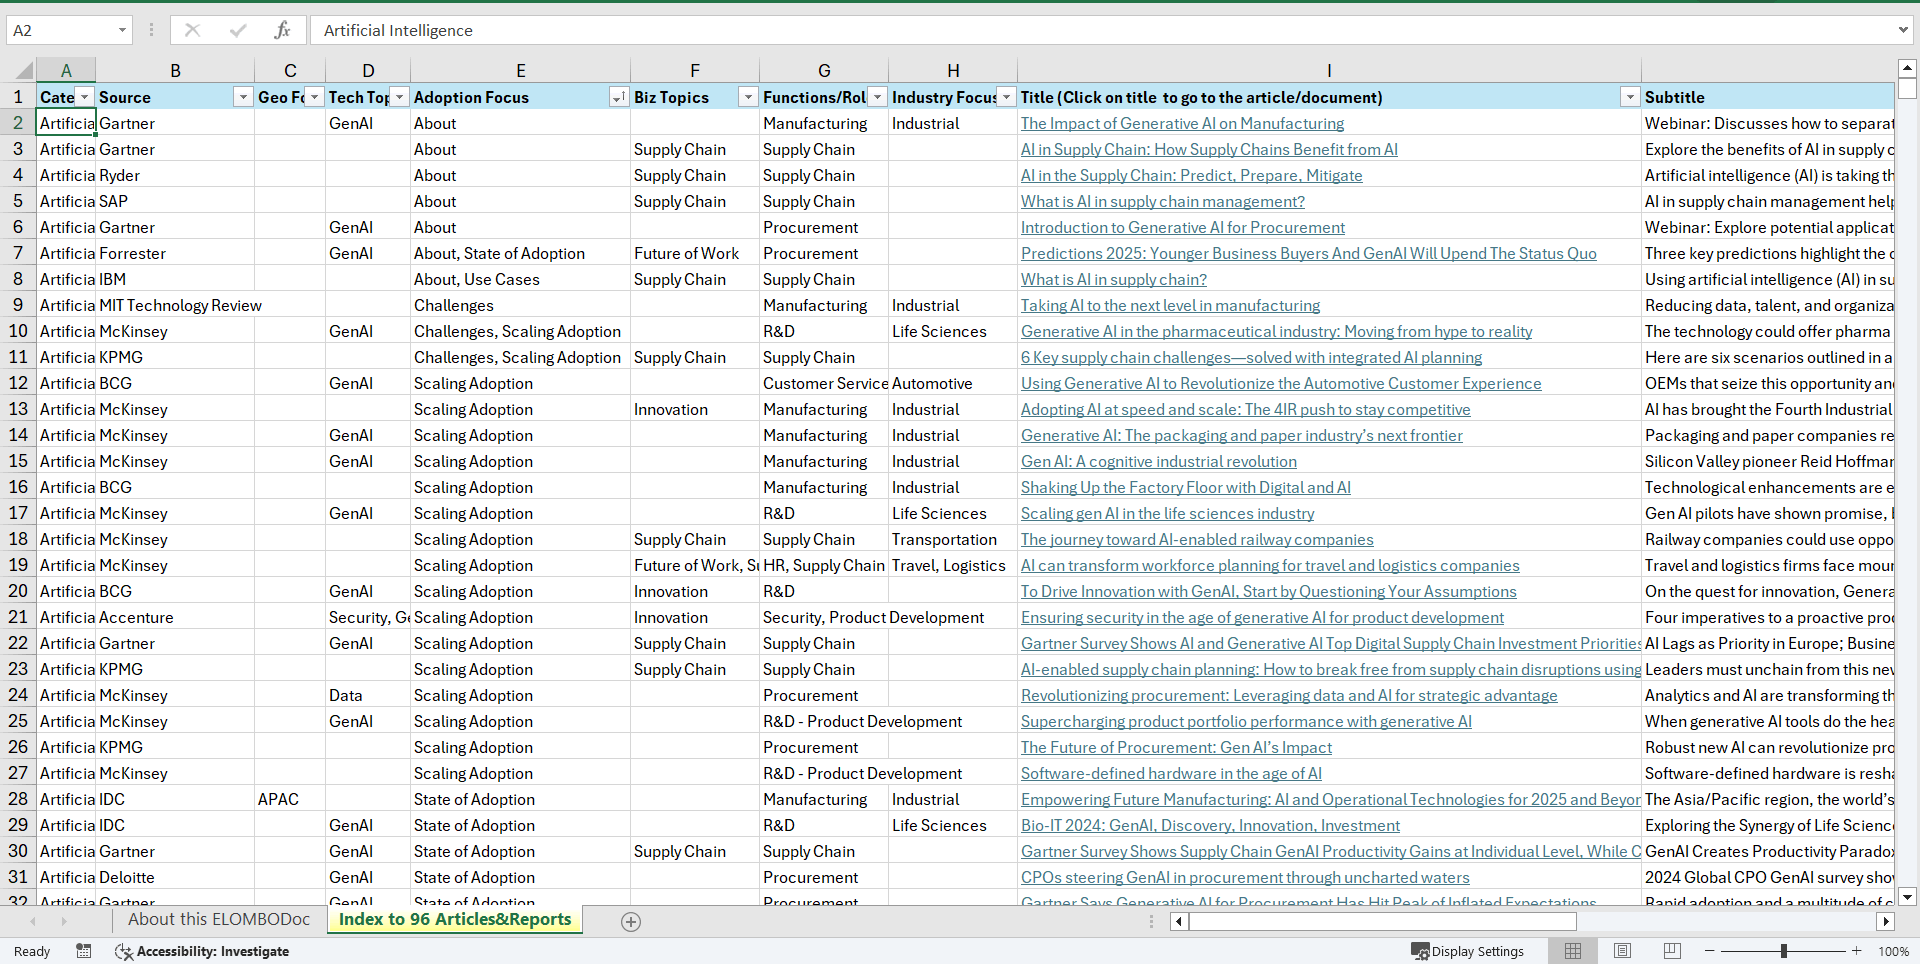Select column header I
Image resolution: width=1920 pixels, height=966 pixels.
tap(1329, 71)
